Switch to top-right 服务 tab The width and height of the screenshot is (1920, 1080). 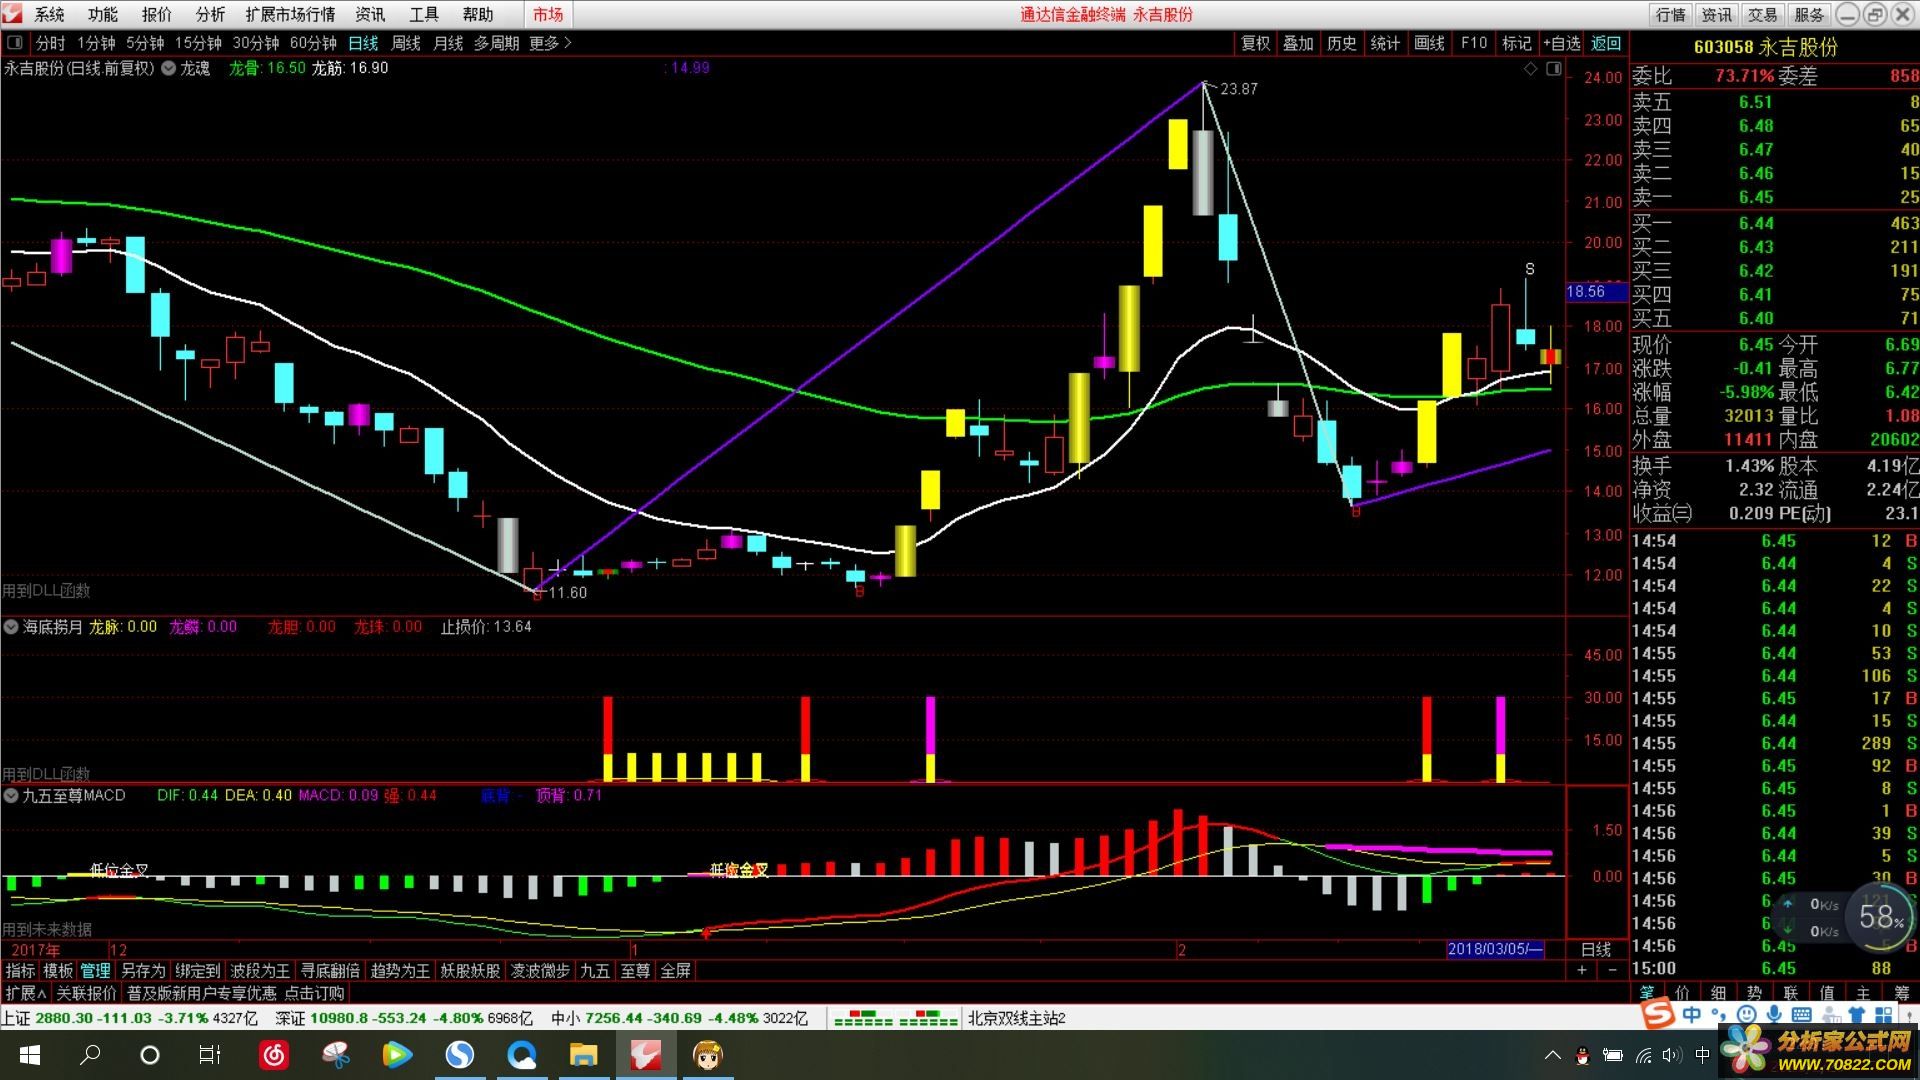point(1808,14)
